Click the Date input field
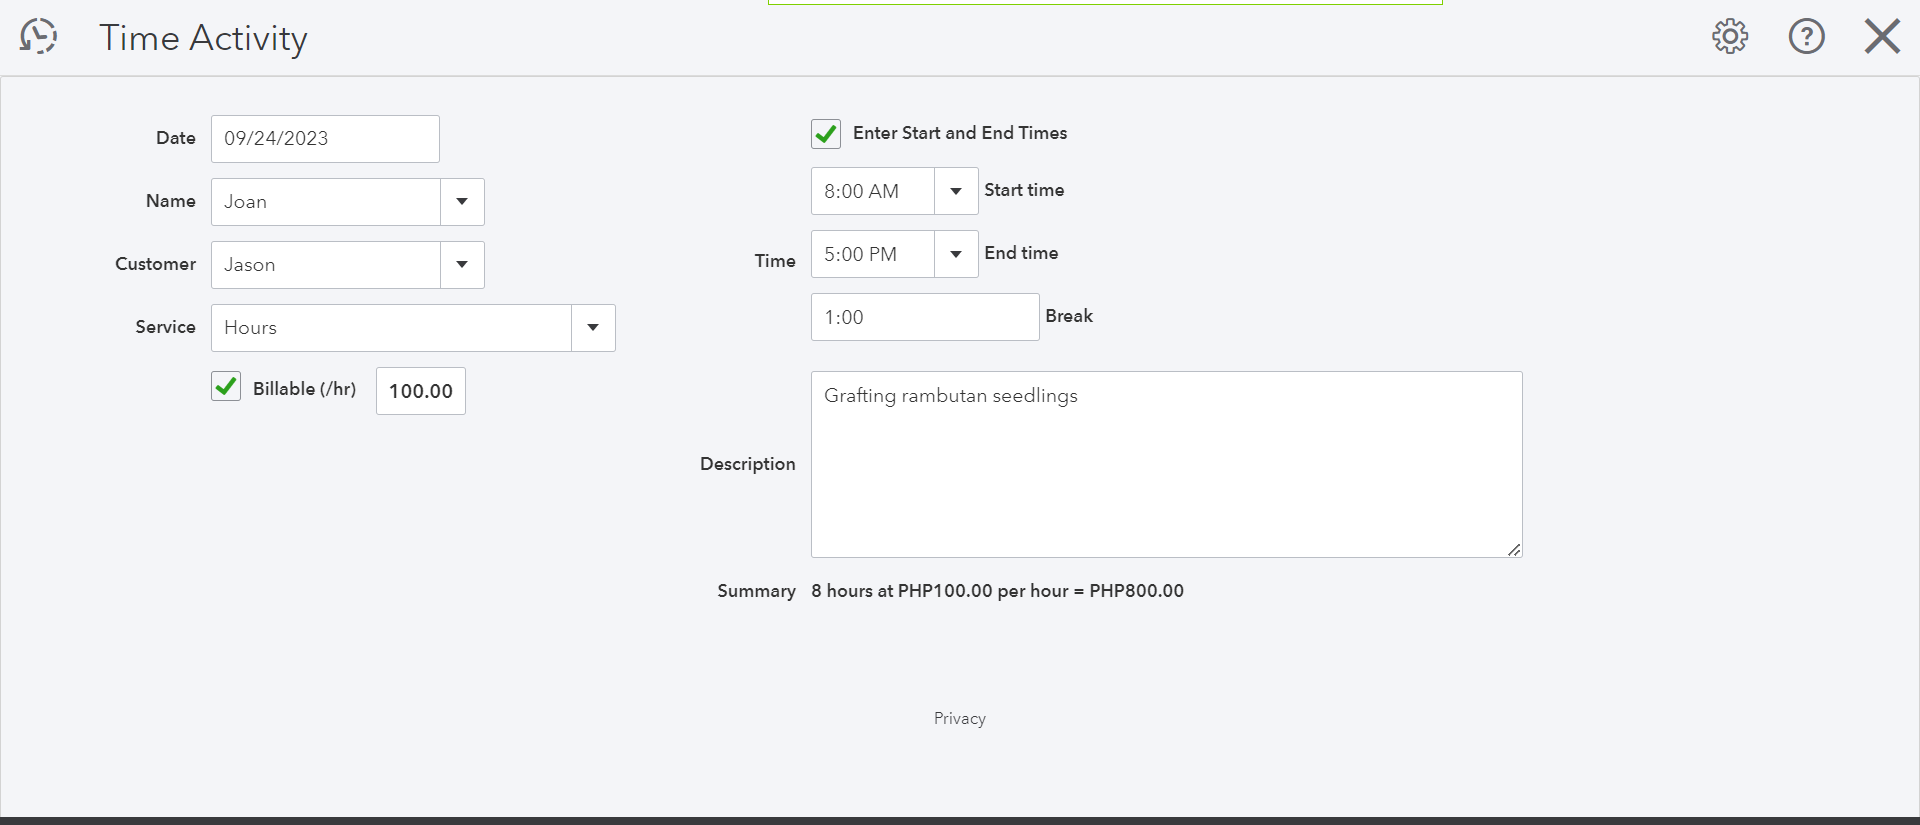Image resolution: width=1920 pixels, height=825 pixels. [x=325, y=139]
